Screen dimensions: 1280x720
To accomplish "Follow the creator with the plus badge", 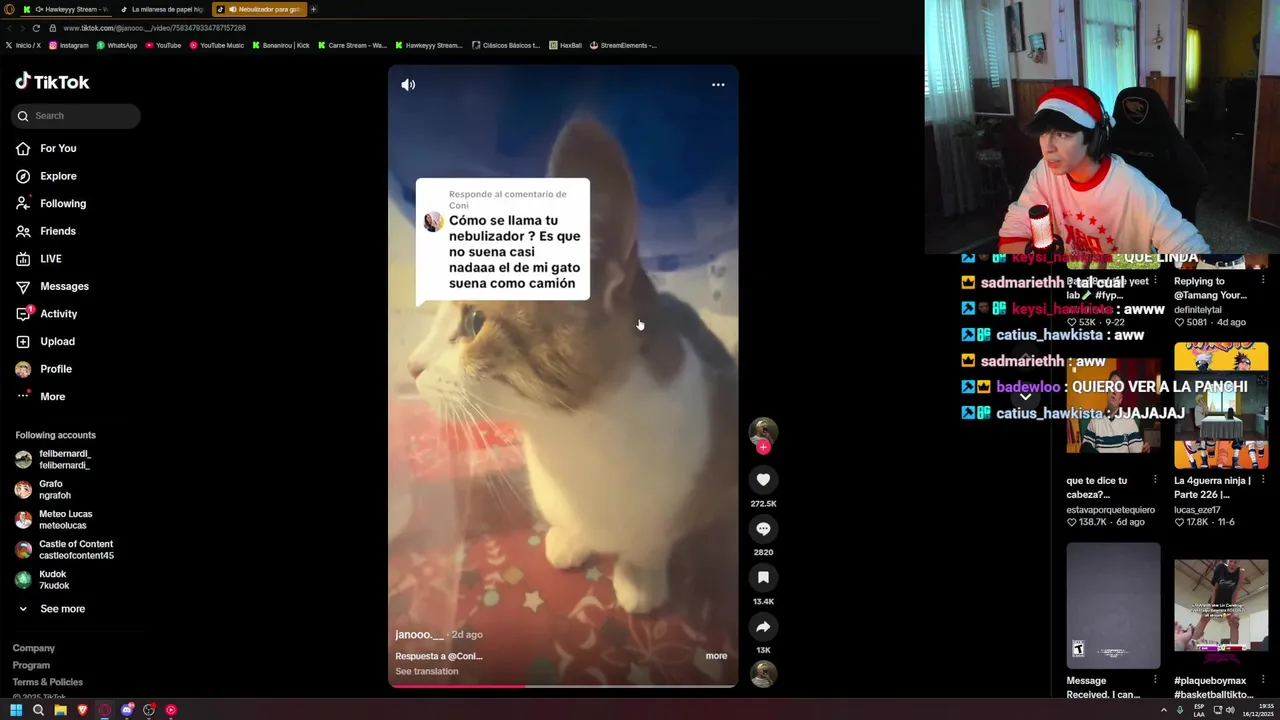I will pos(763,447).
